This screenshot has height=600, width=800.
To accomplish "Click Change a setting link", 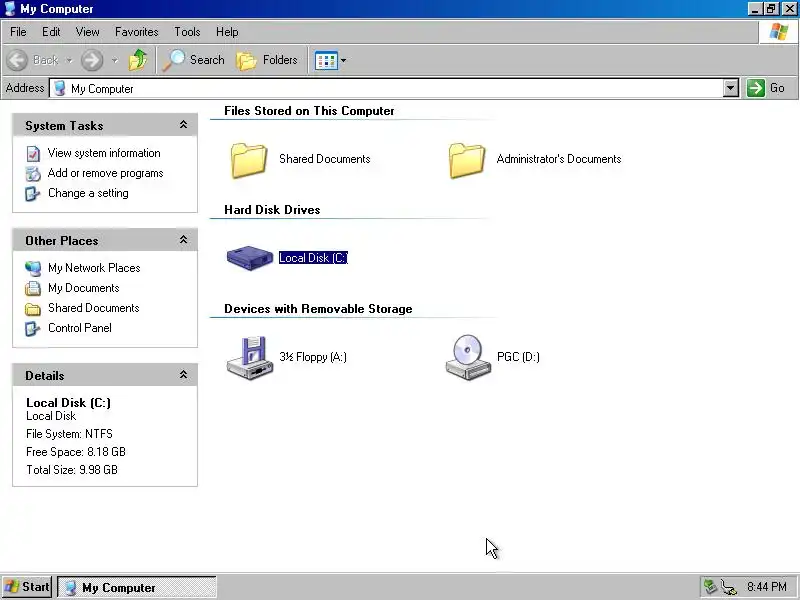I will tap(88, 193).
